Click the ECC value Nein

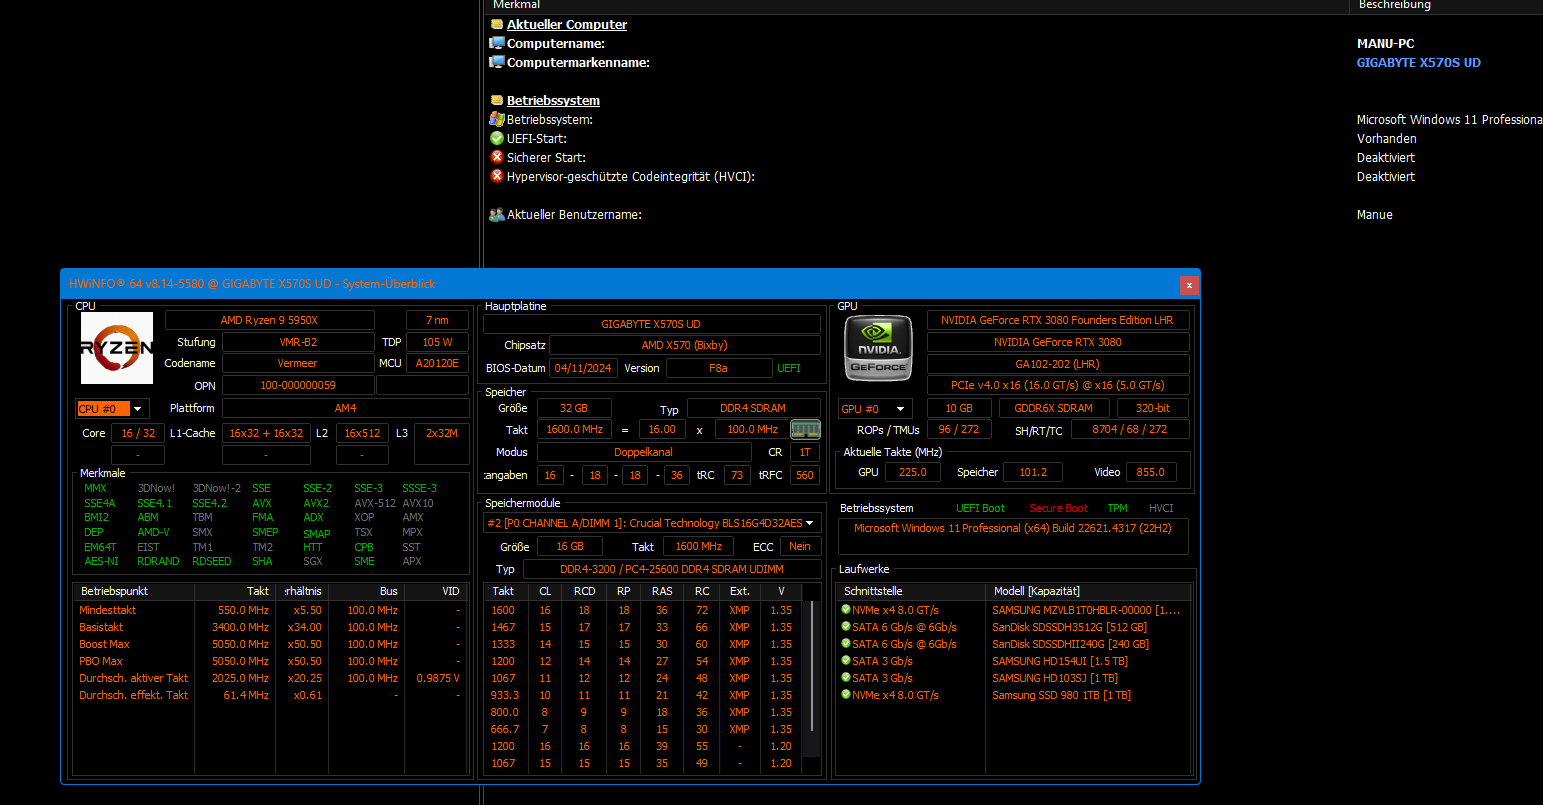(800, 546)
